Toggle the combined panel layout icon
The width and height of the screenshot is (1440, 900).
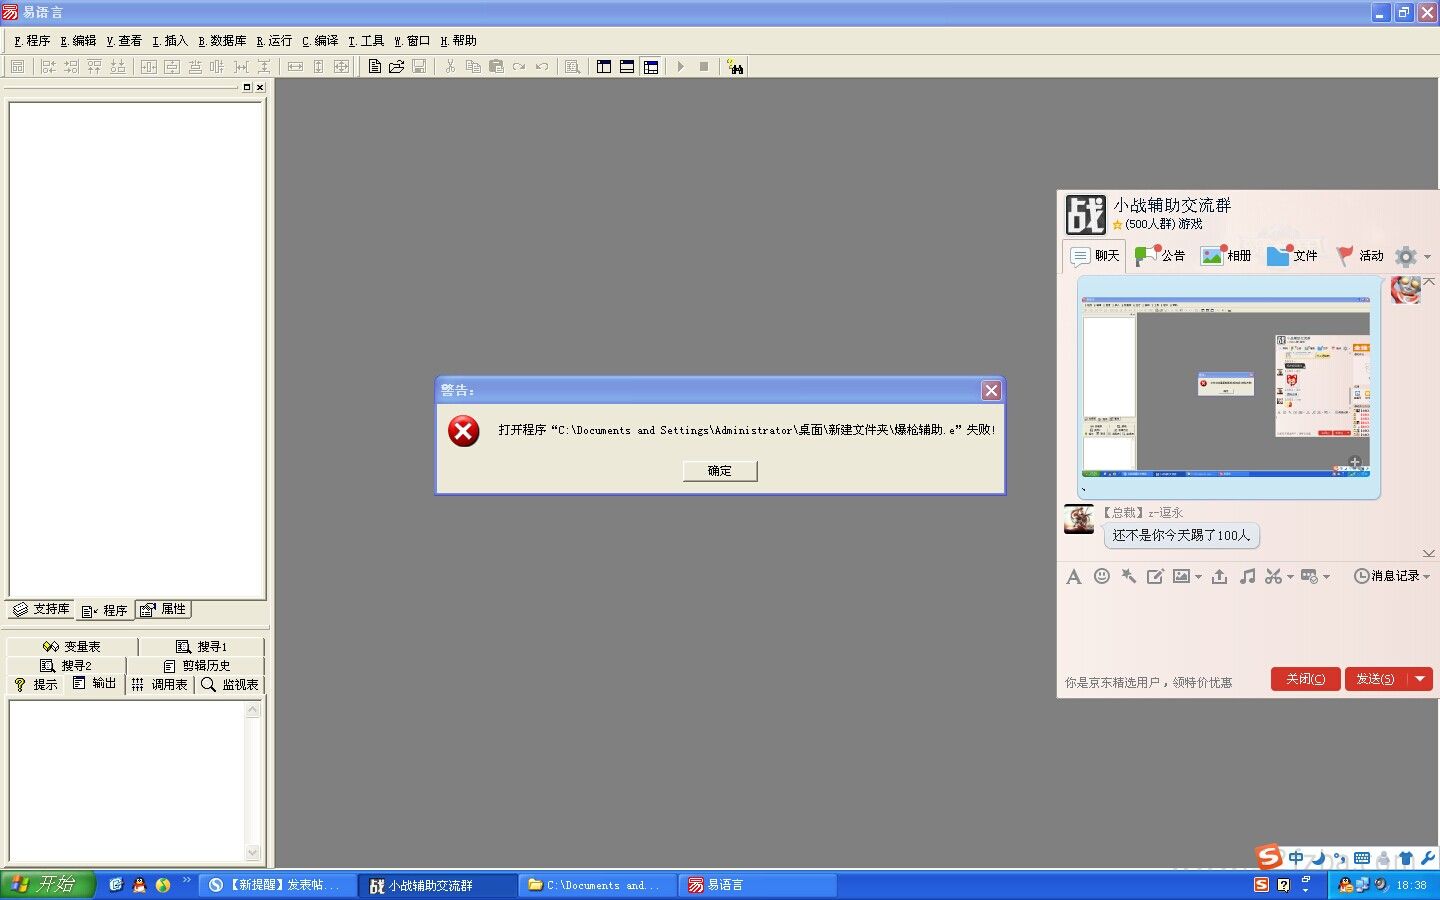coord(651,67)
